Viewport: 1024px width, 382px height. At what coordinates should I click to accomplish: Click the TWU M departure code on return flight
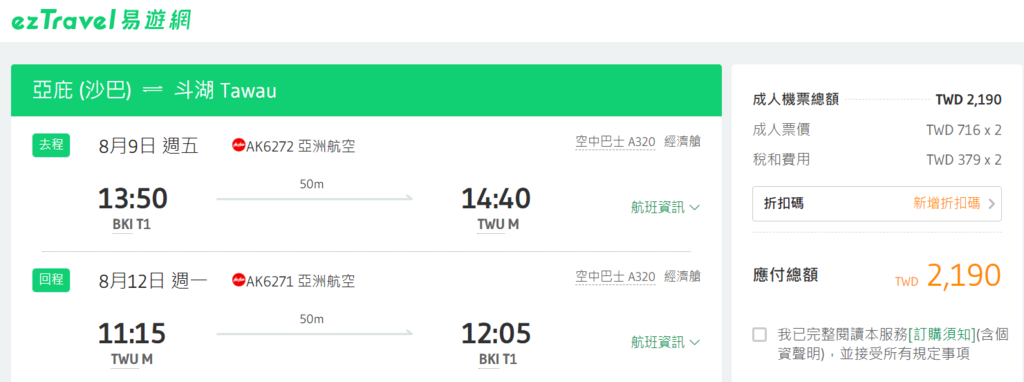click(133, 359)
